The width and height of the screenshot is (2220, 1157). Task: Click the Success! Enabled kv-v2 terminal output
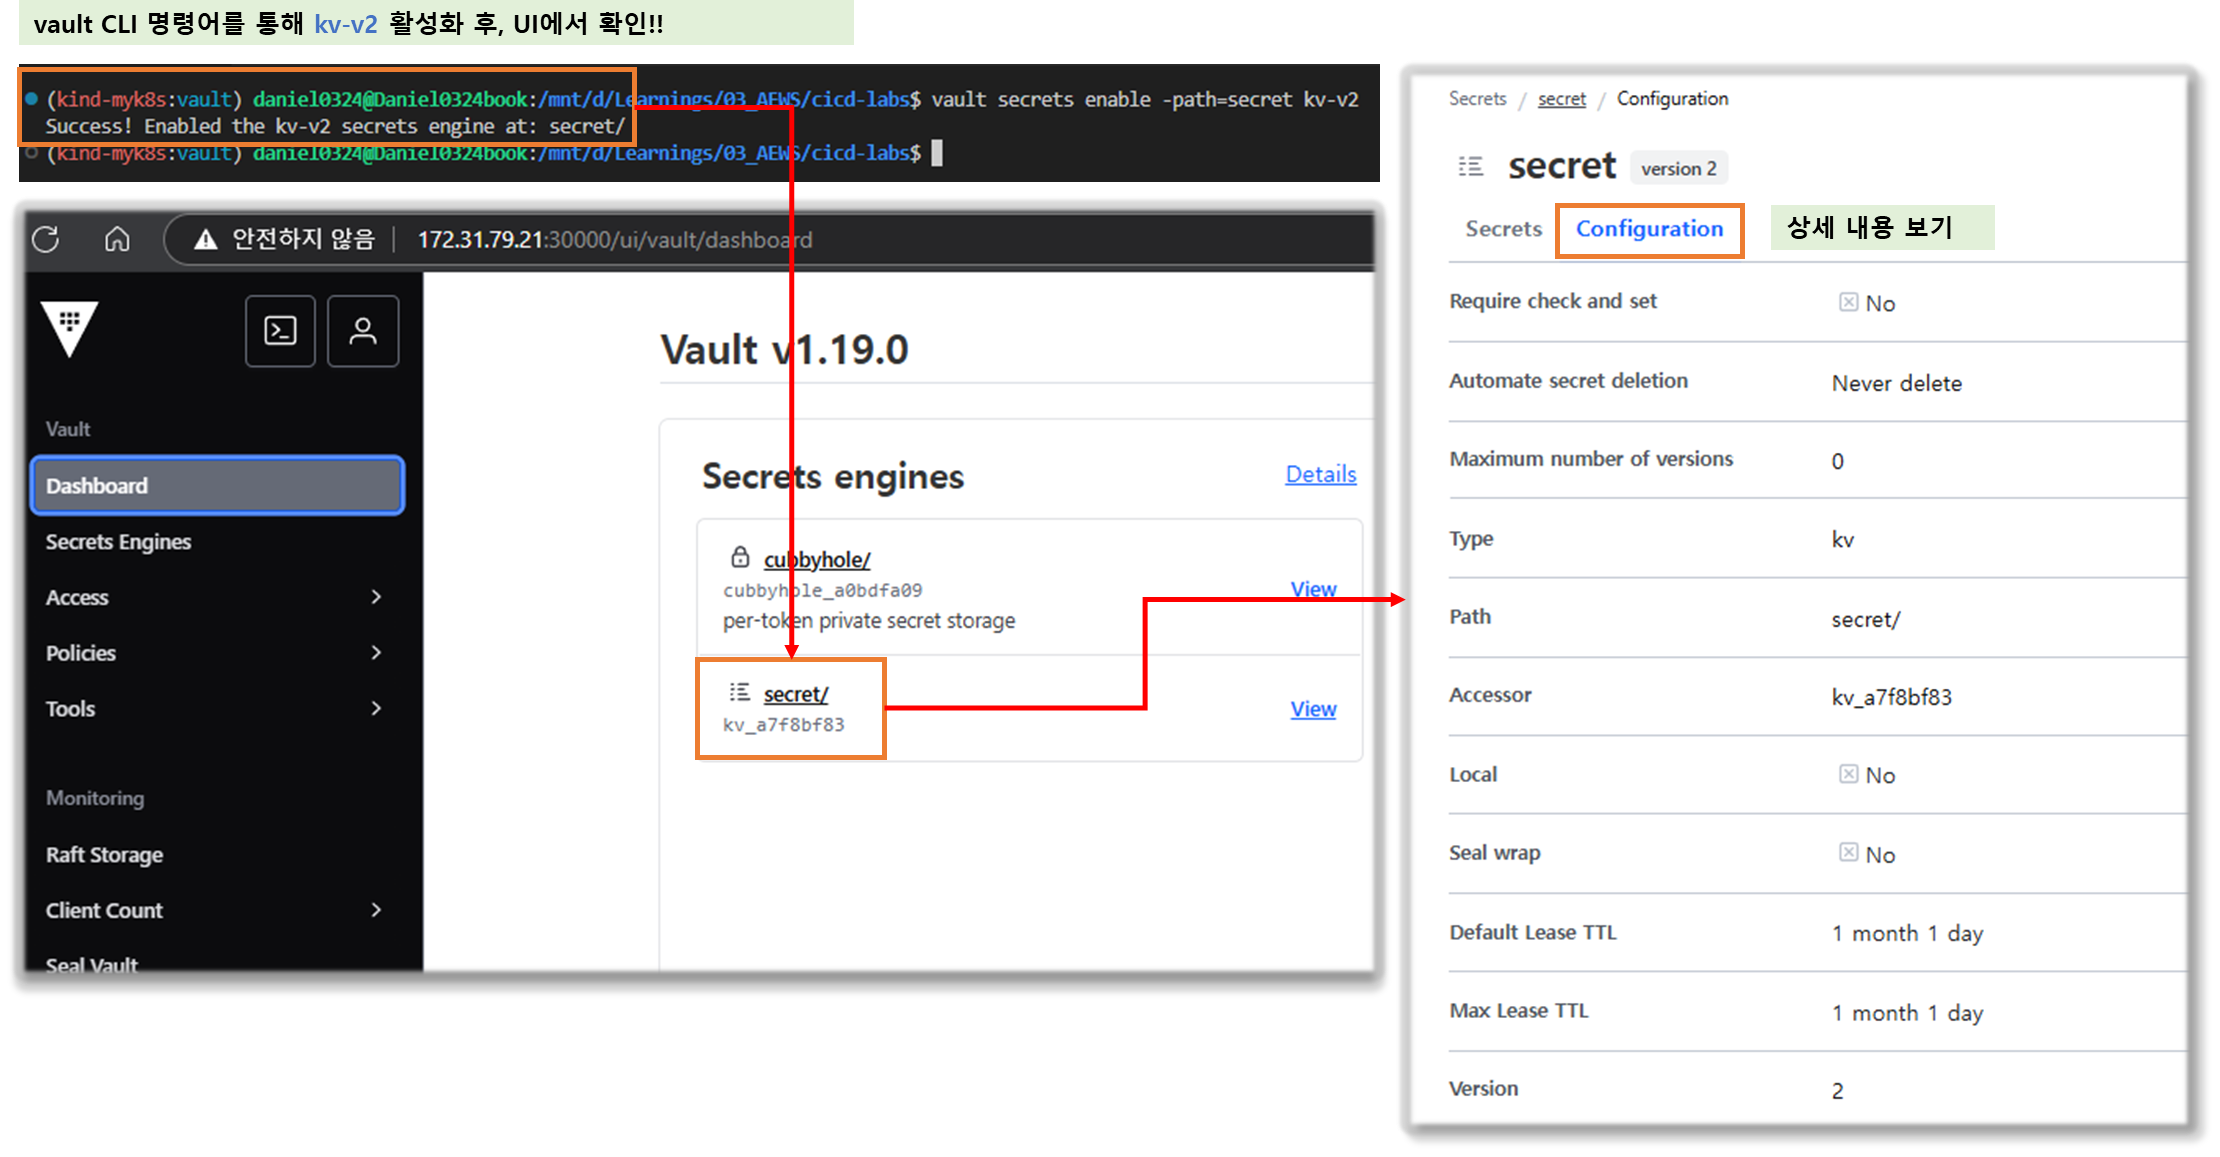tap(335, 126)
